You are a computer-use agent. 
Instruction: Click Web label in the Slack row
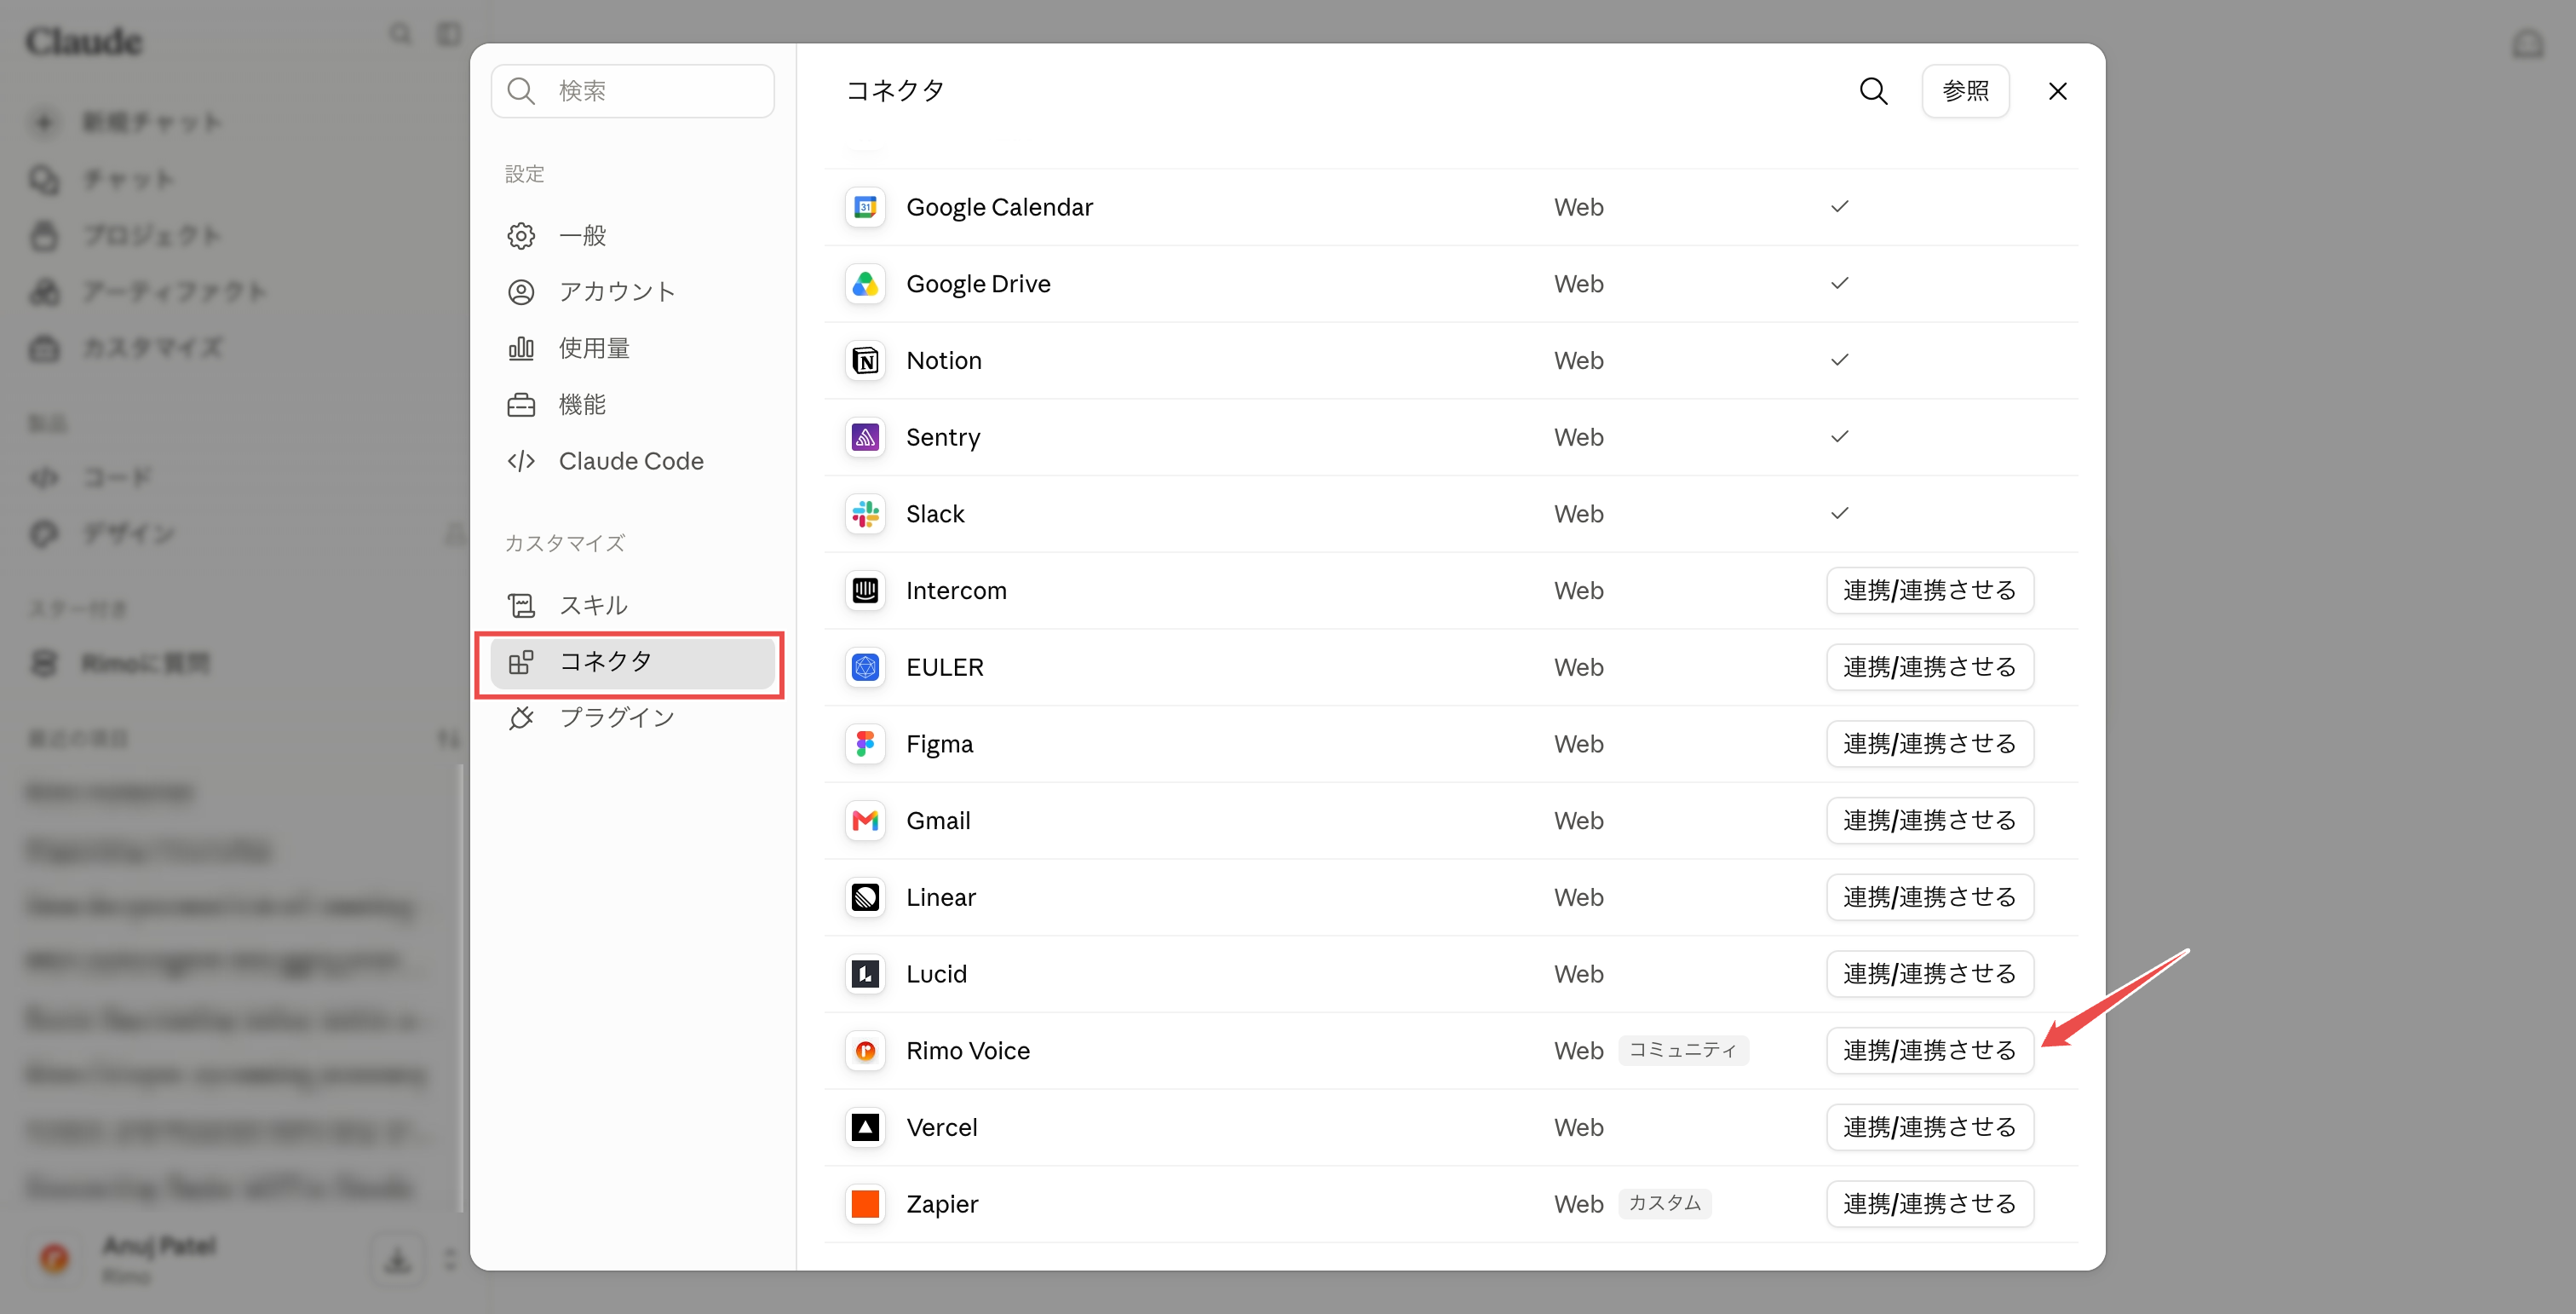pos(1578,514)
